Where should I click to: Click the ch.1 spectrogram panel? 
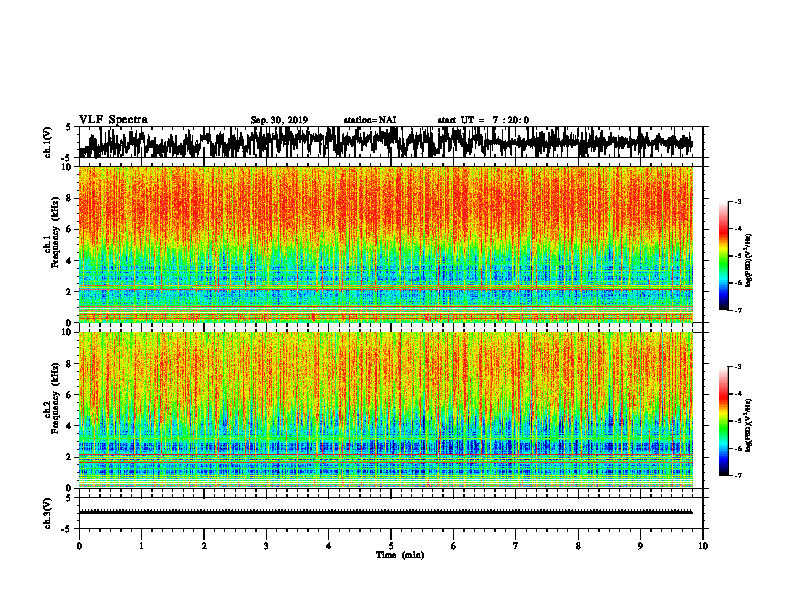(x=386, y=244)
